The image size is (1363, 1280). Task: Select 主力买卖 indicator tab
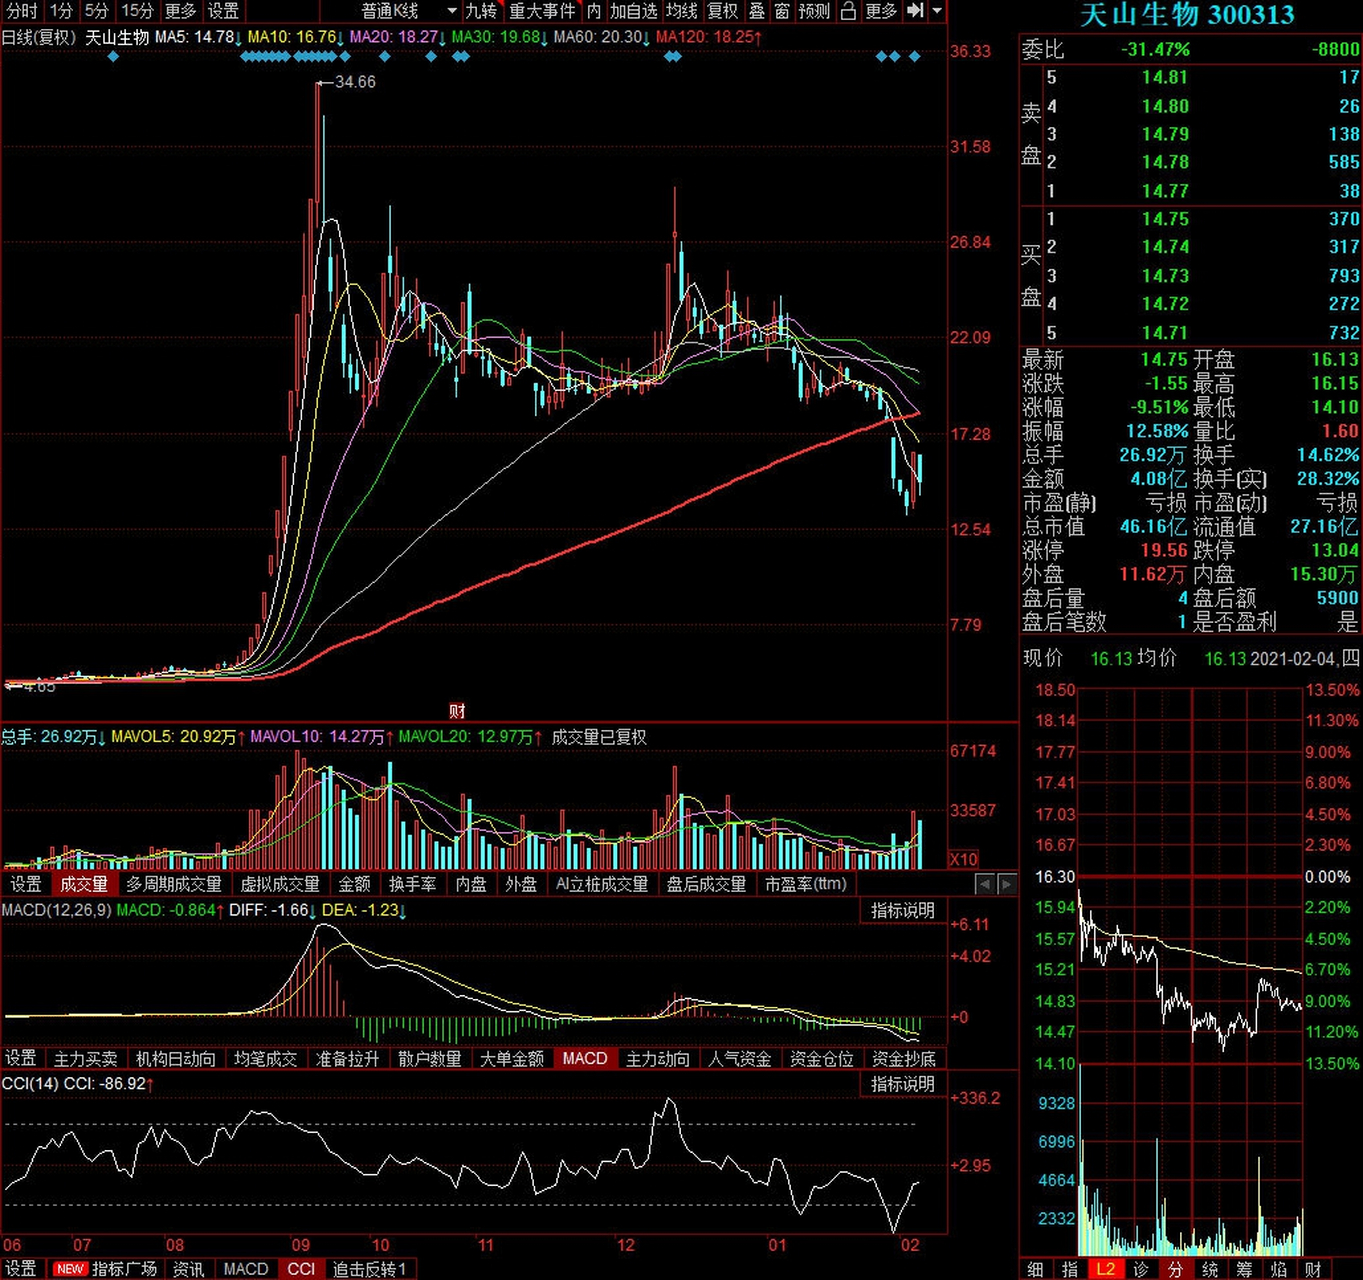[86, 1058]
